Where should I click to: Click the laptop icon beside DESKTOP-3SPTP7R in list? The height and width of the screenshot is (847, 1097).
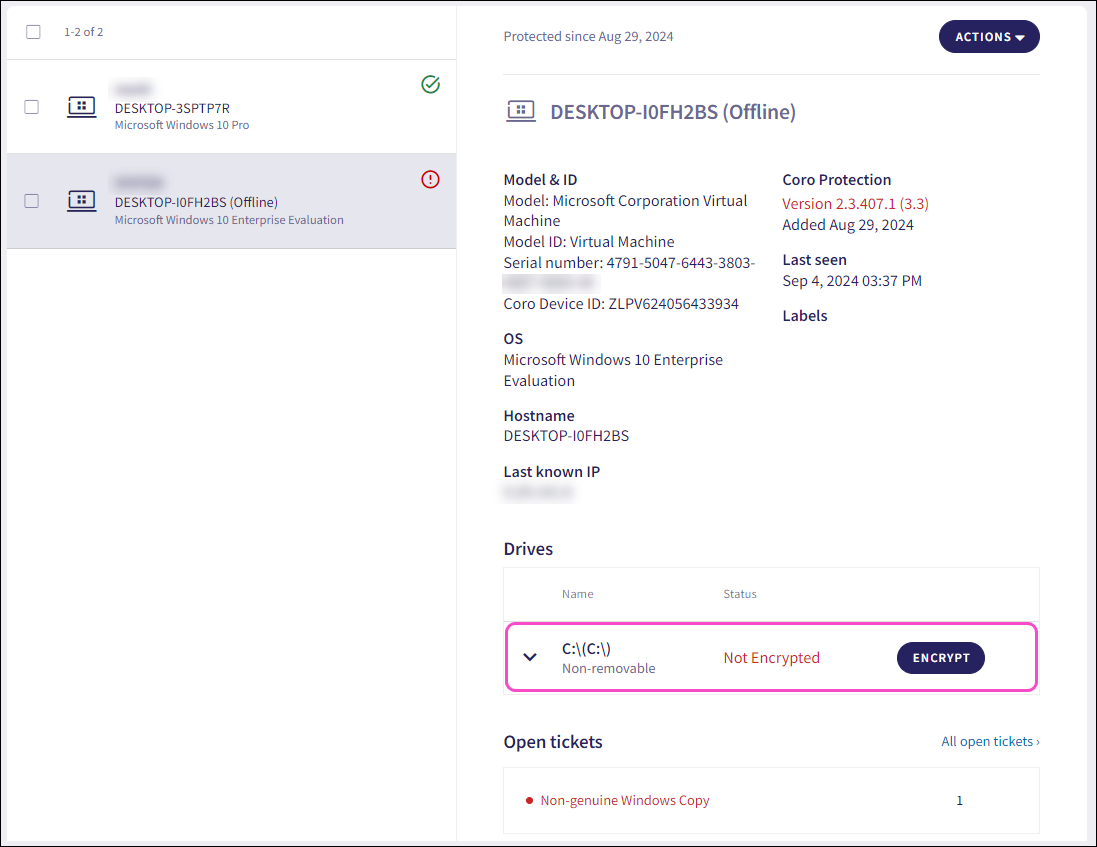(81, 107)
